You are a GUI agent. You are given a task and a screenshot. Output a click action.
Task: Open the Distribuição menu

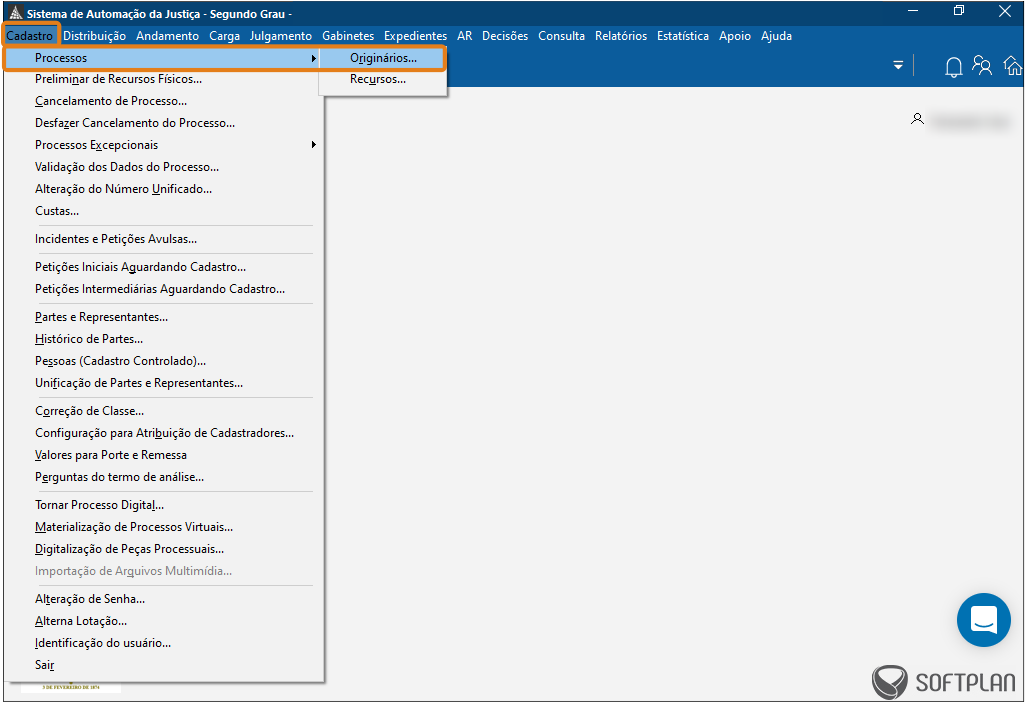tap(95, 36)
